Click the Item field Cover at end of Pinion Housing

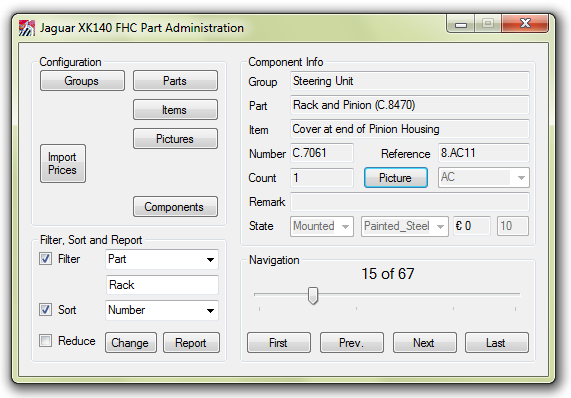pyautogui.click(x=410, y=129)
